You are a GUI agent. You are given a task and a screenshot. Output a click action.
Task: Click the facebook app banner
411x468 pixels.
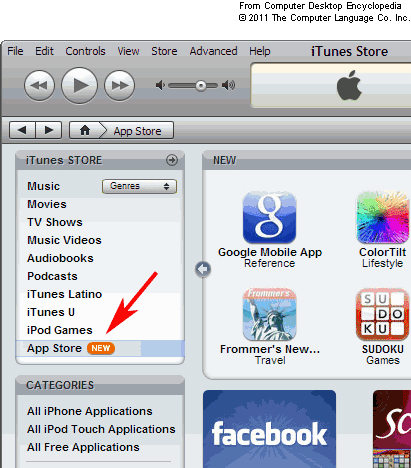click(269, 429)
